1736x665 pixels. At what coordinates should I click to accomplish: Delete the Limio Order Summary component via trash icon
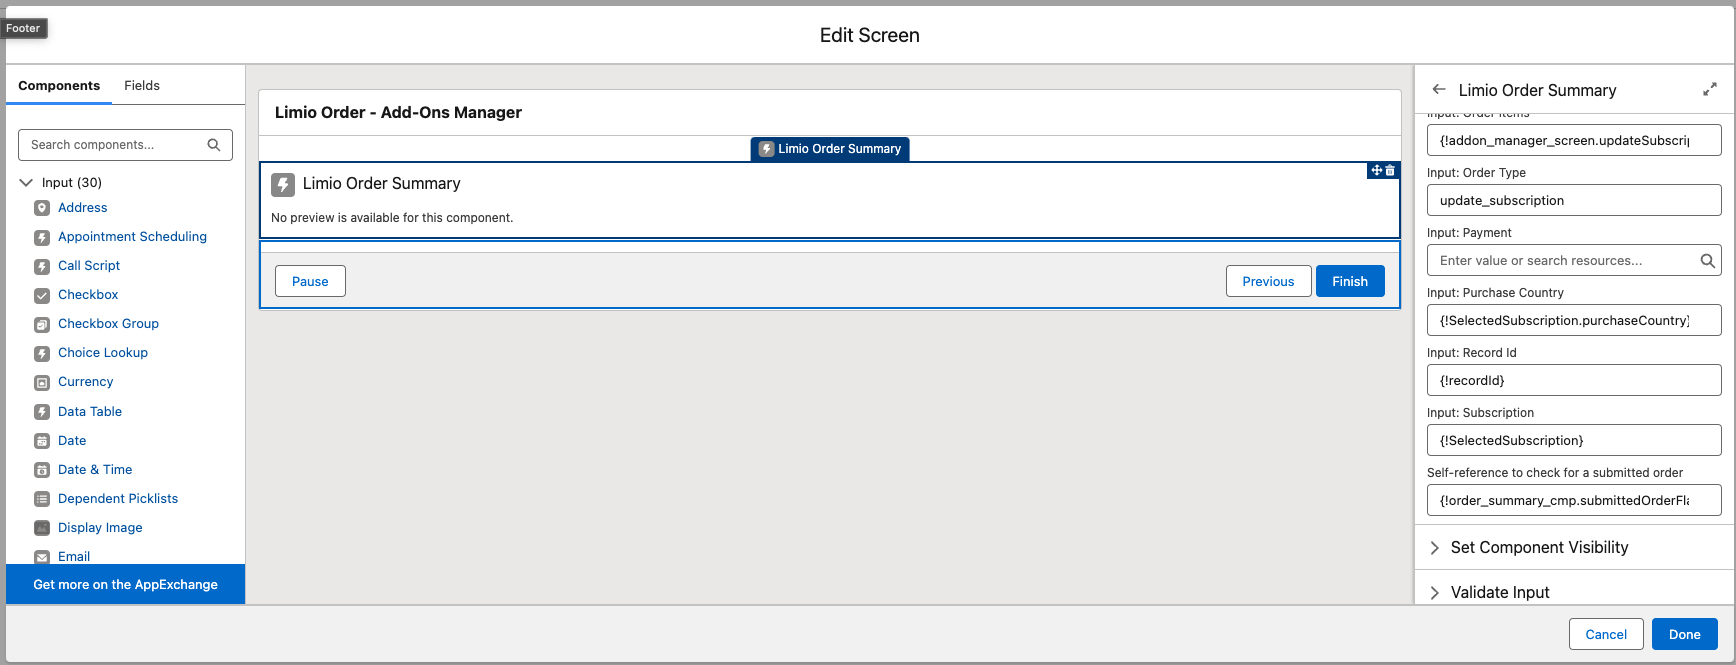pos(1391,170)
